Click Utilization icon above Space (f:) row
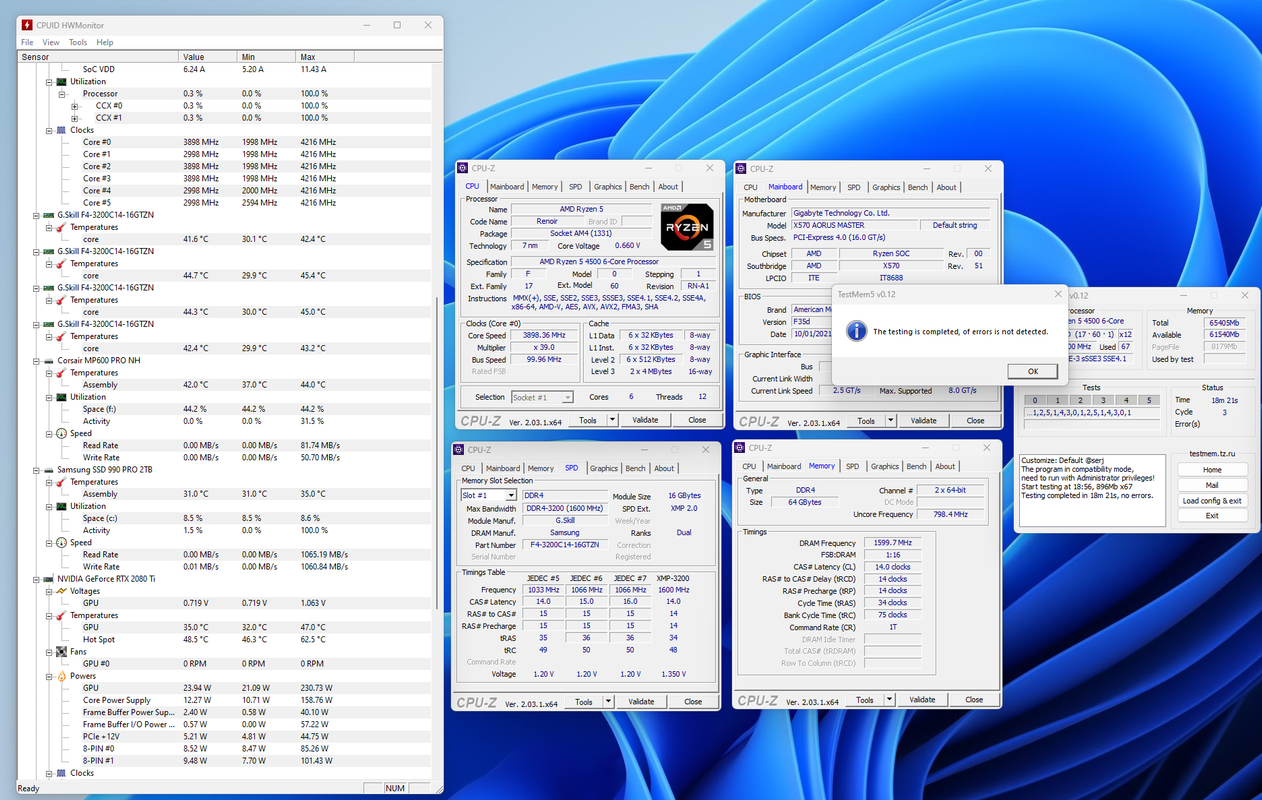This screenshot has width=1262, height=800. [x=62, y=397]
